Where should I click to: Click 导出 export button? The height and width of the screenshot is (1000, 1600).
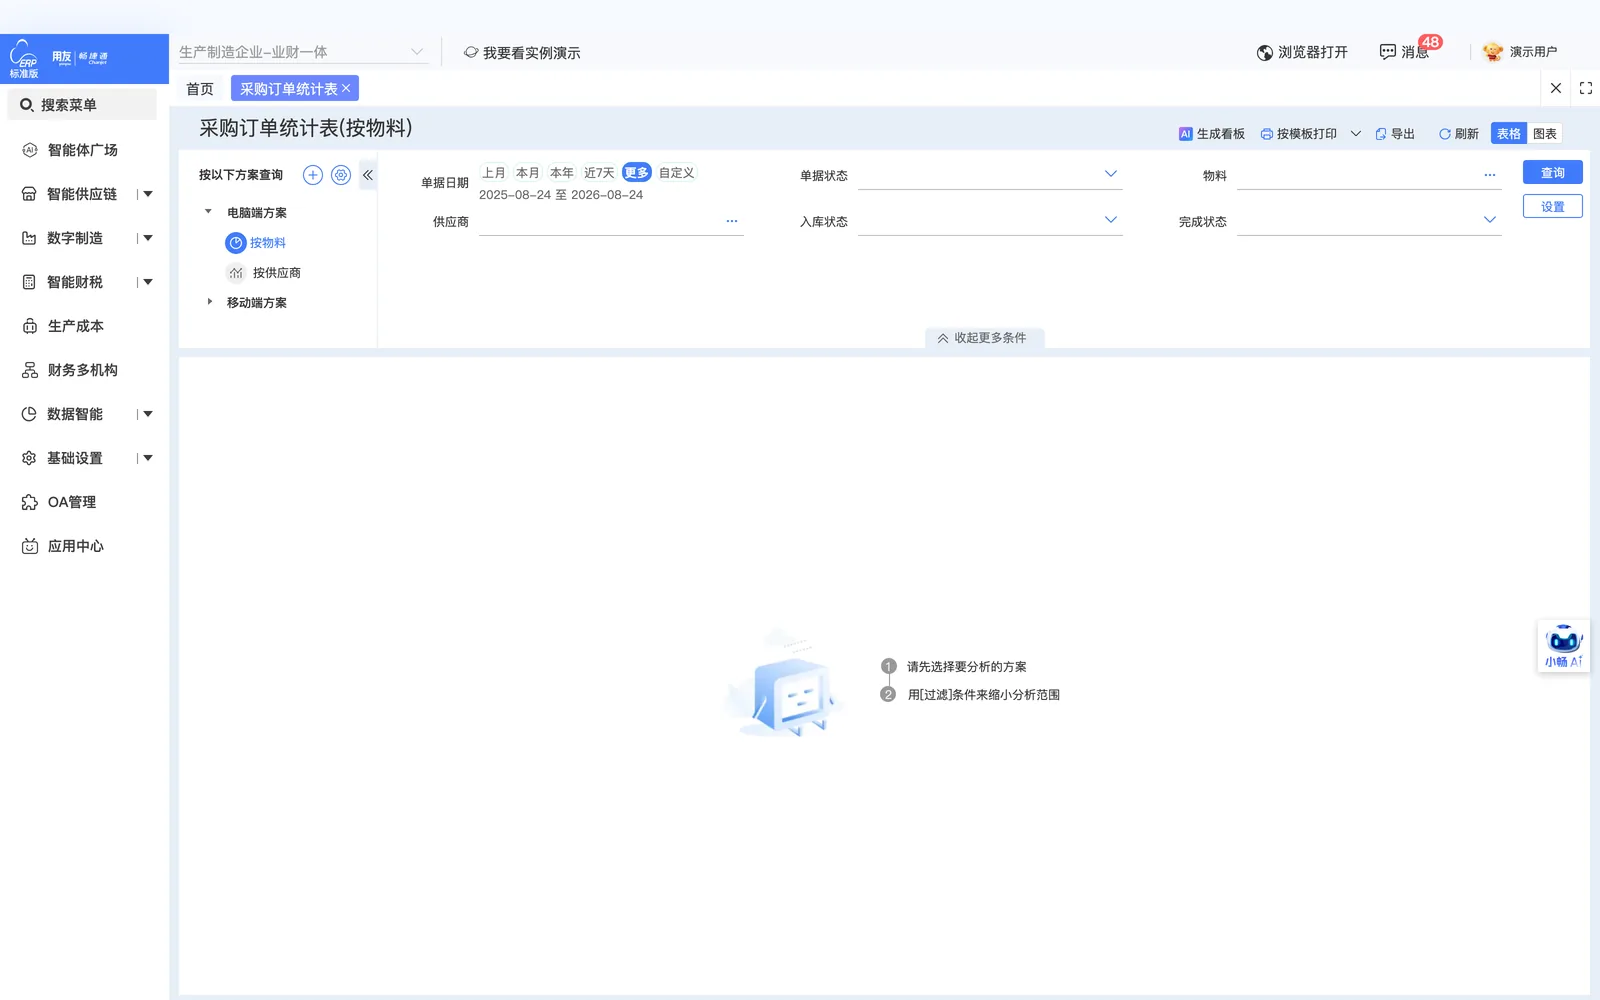pos(1395,134)
